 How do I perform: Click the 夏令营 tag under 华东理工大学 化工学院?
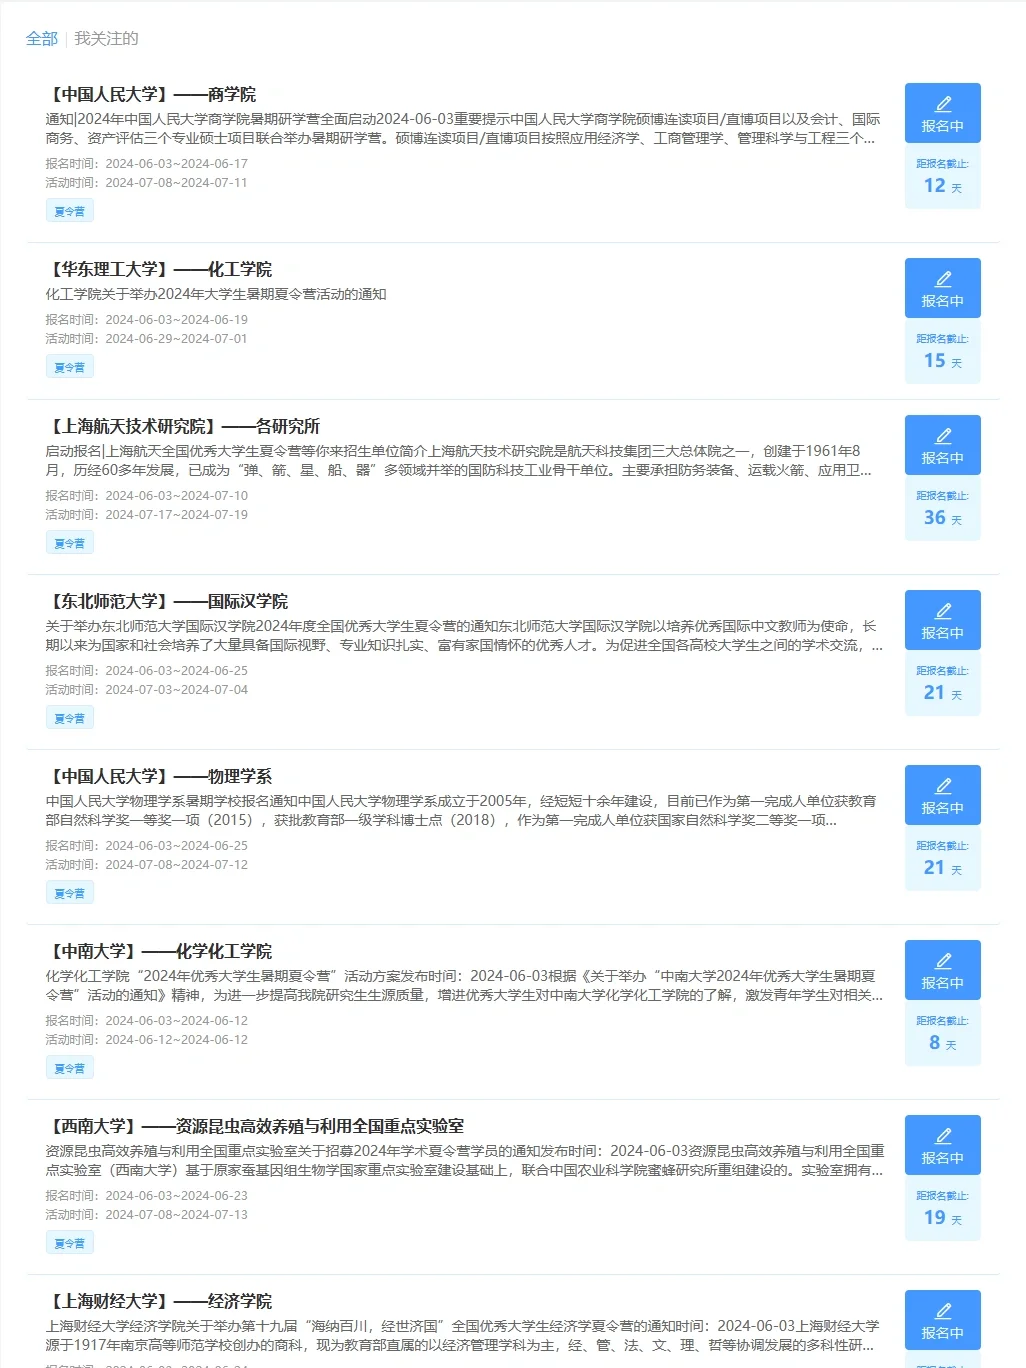(x=70, y=367)
